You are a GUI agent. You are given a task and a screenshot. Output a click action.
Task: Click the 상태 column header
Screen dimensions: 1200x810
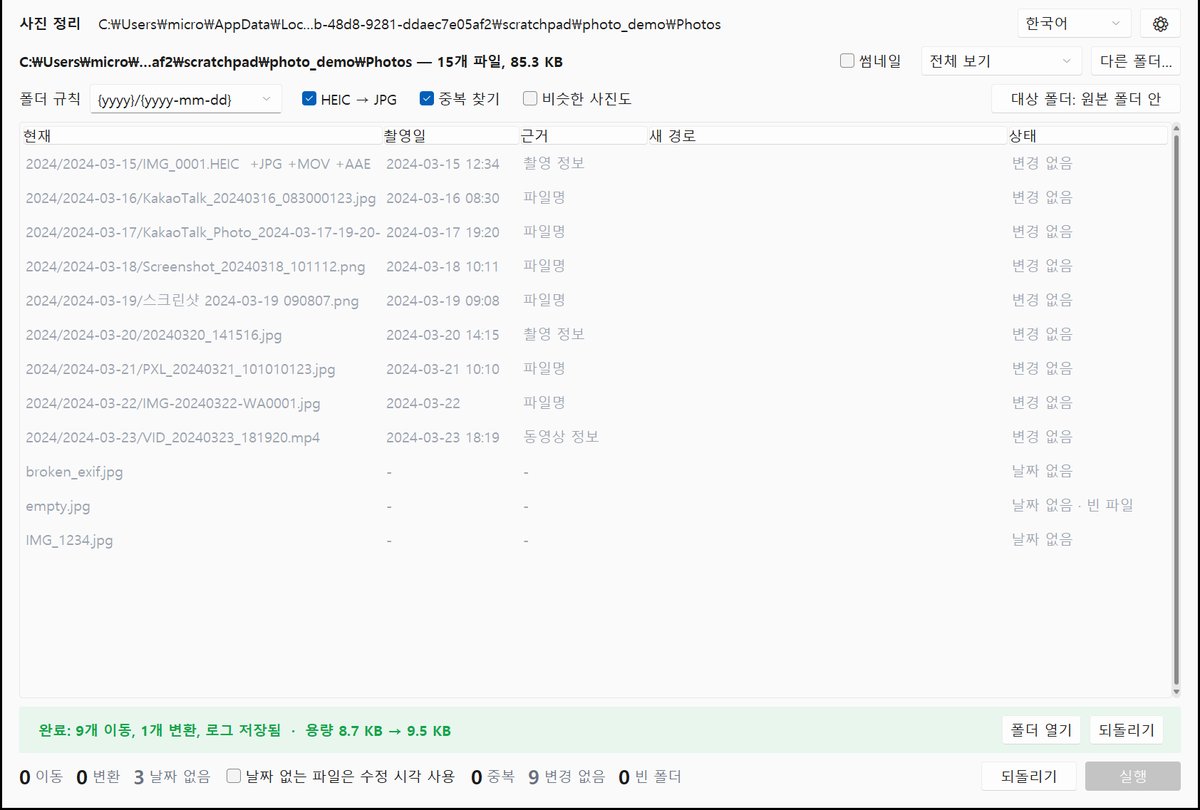point(1086,135)
